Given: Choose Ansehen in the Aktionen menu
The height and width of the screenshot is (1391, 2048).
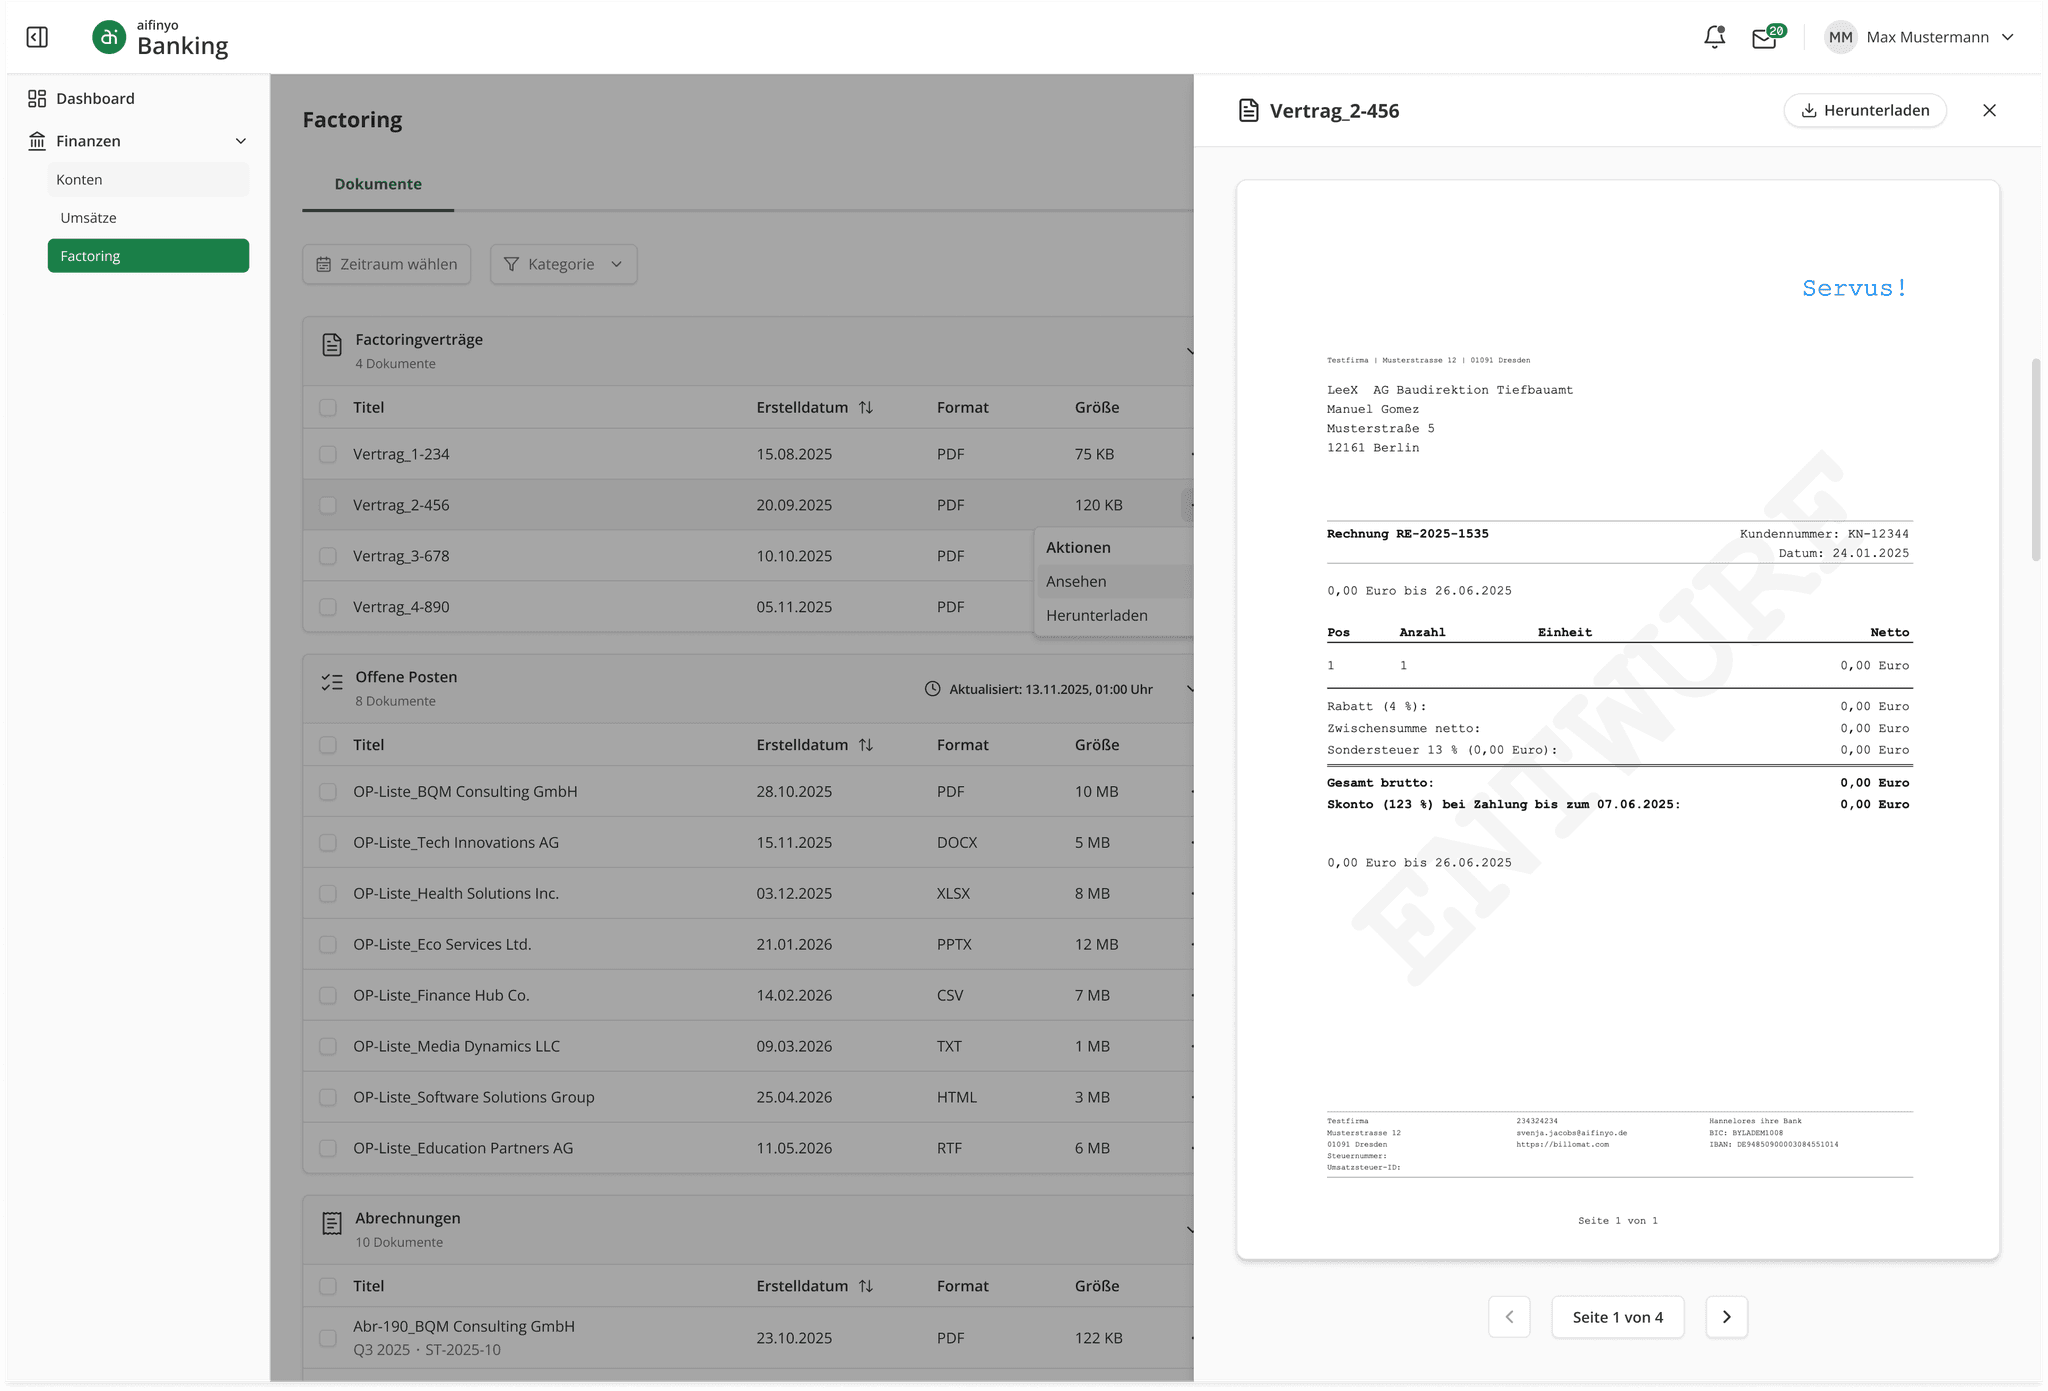Looking at the screenshot, I should [x=1077, y=581].
